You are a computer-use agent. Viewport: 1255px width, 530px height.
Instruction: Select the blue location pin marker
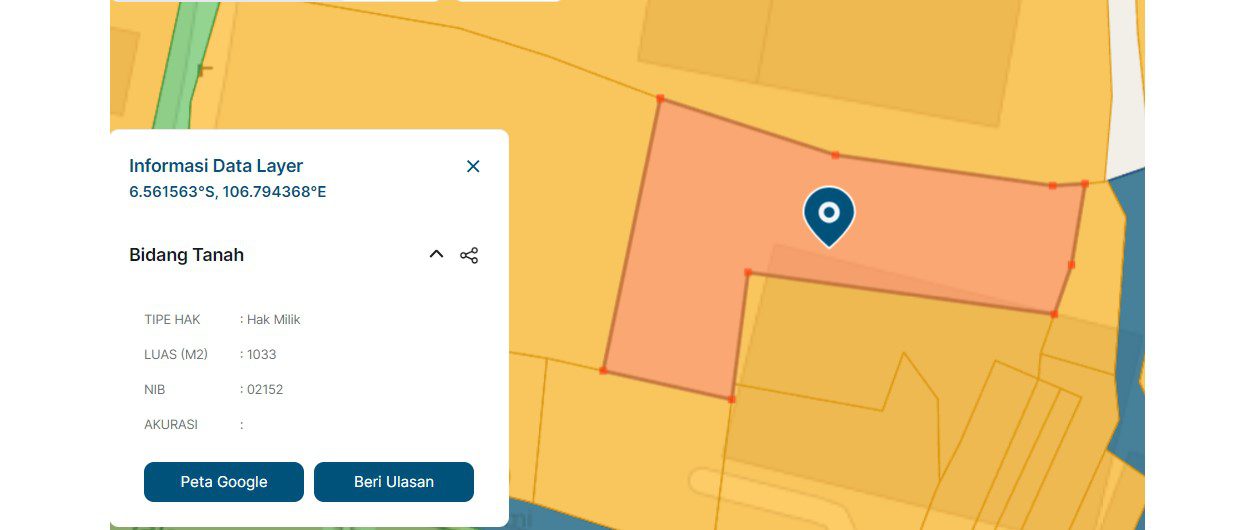[x=829, y=214]
